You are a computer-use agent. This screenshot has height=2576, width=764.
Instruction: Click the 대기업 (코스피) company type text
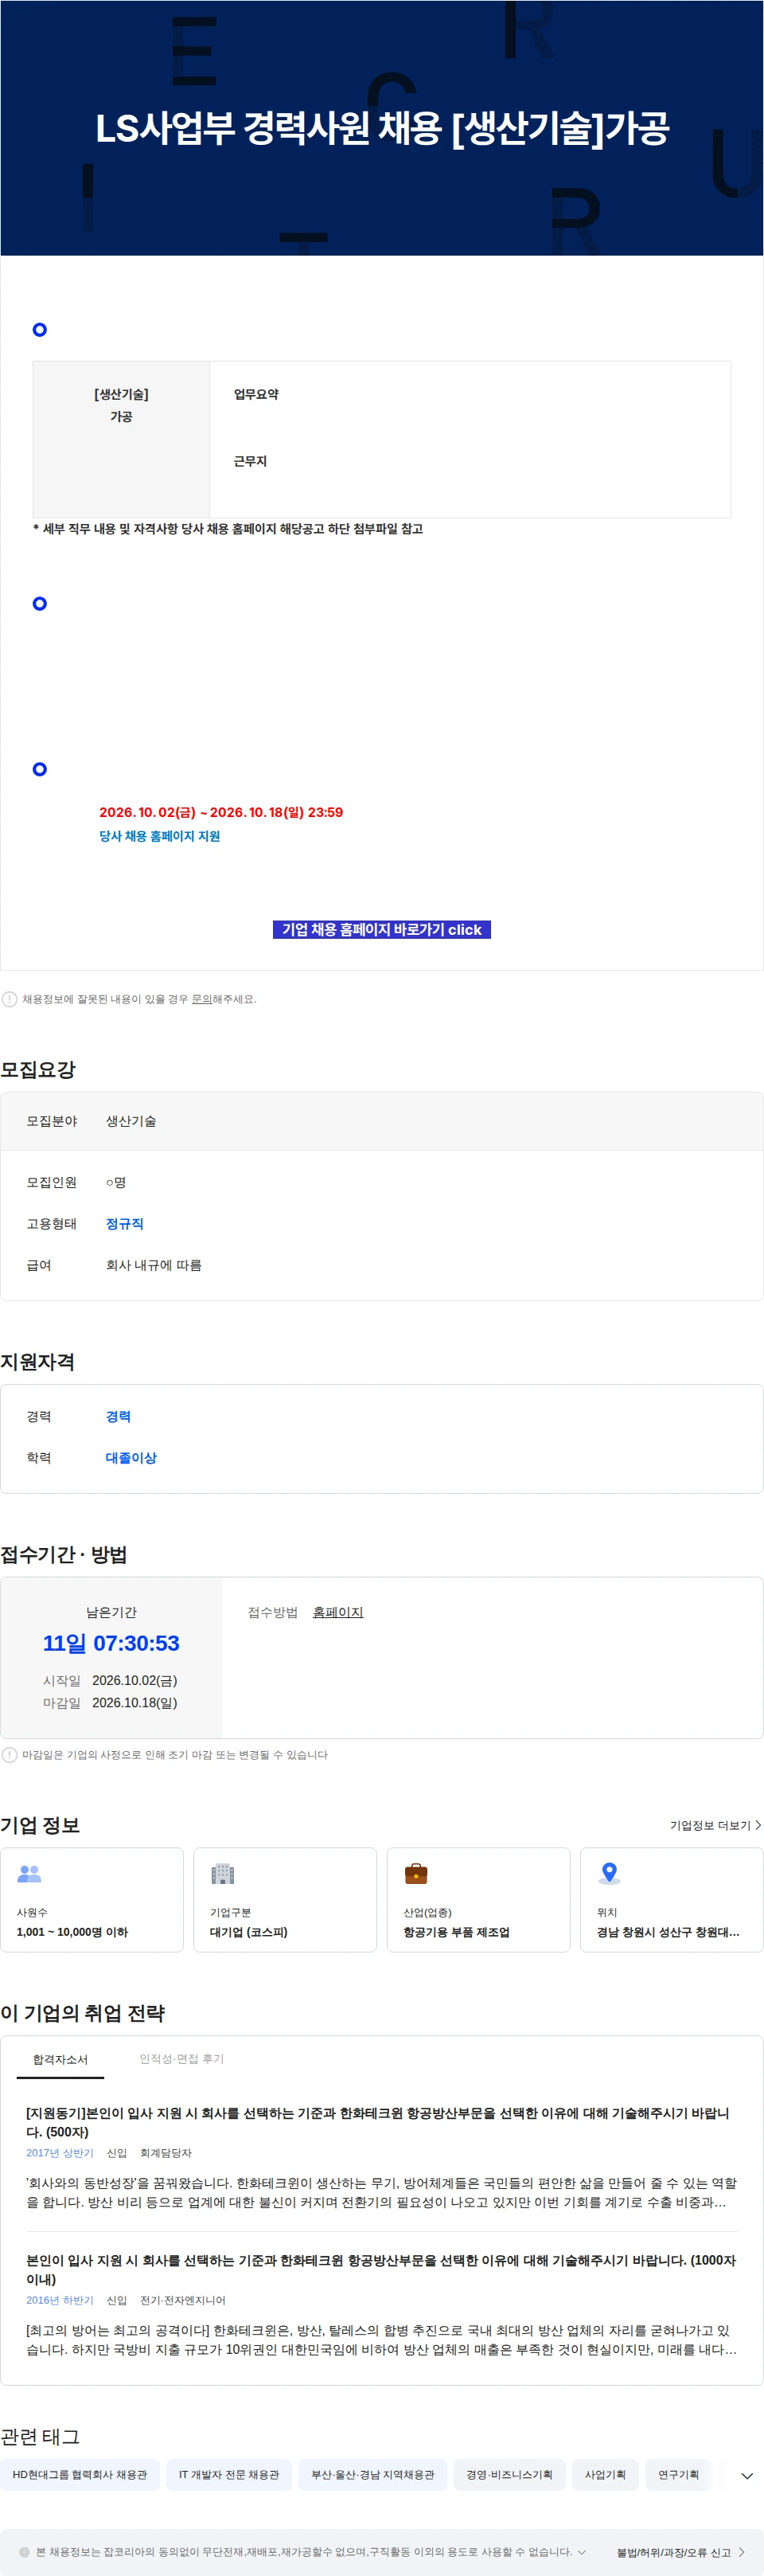pyautogui.click(x=248, y=1932)
